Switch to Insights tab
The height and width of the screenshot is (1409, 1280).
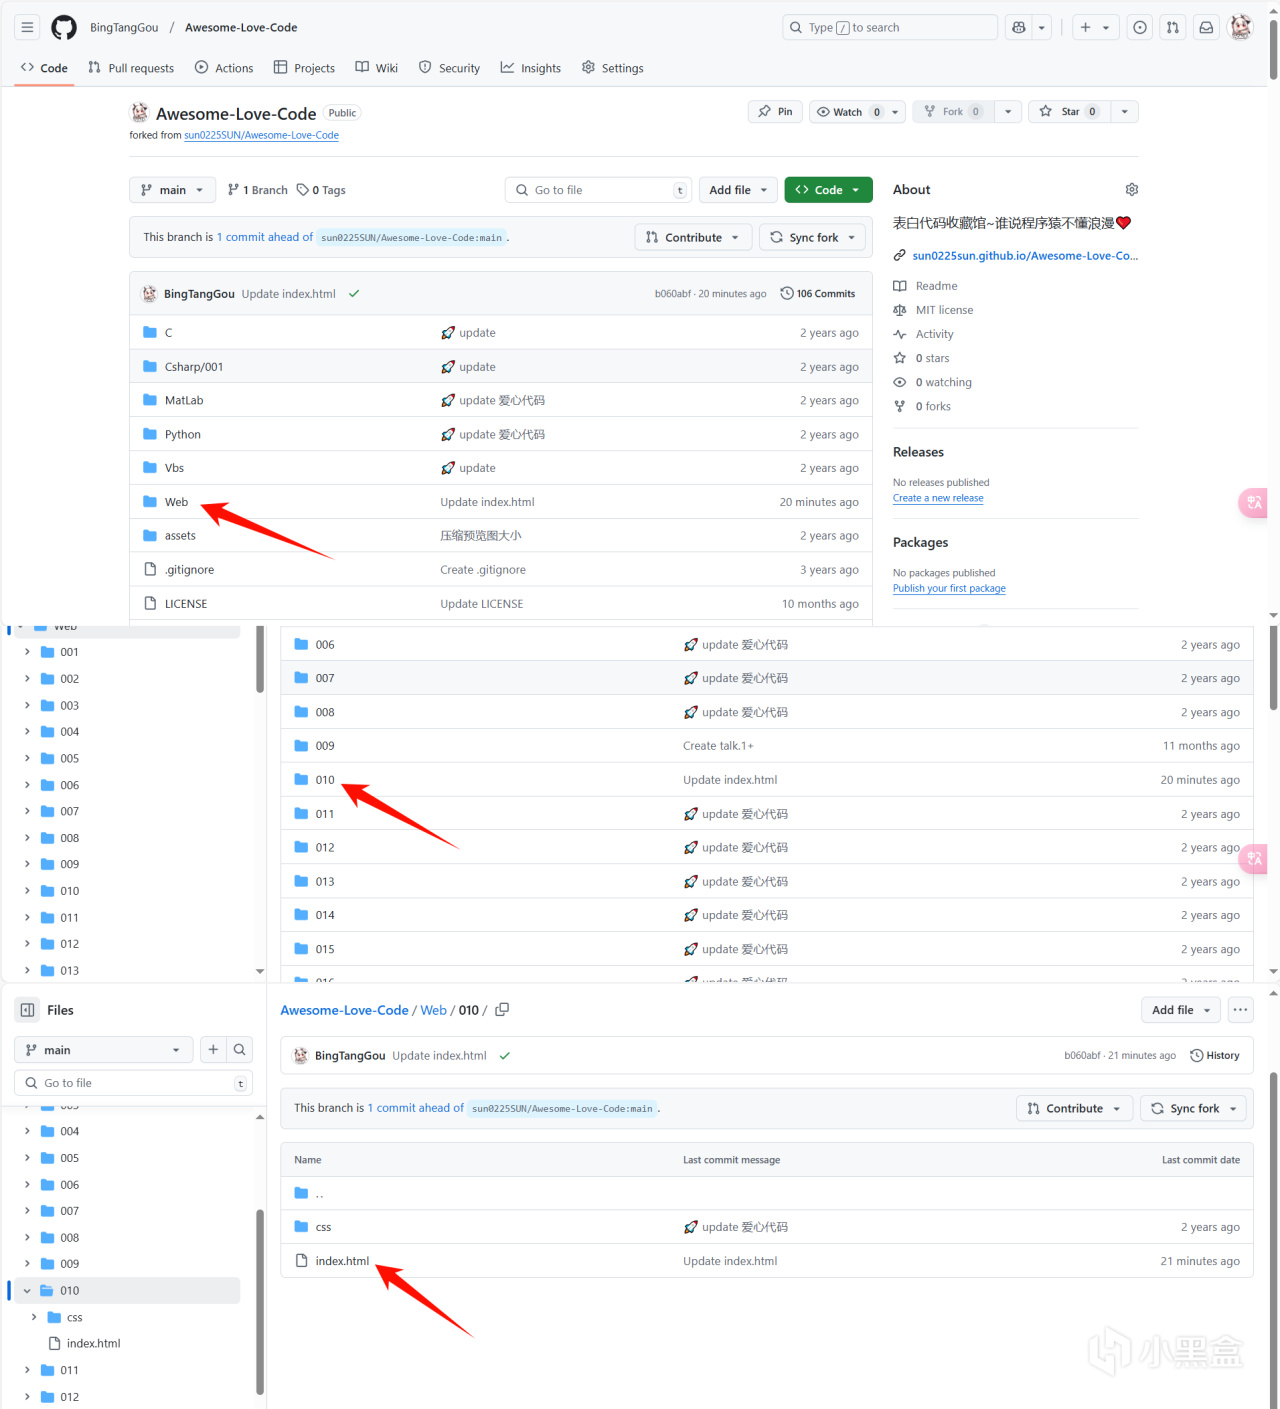531,68
